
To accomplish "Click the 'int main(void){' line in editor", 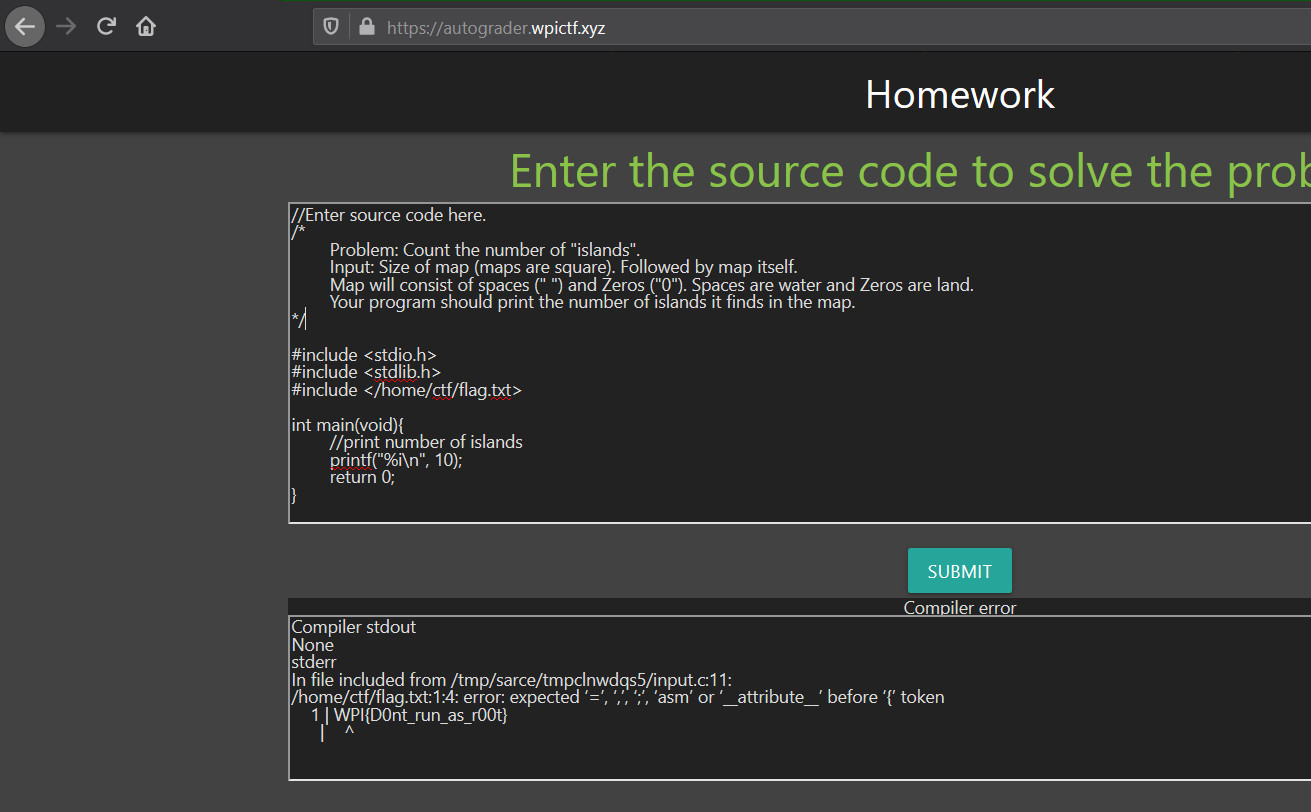I will 347,425.
